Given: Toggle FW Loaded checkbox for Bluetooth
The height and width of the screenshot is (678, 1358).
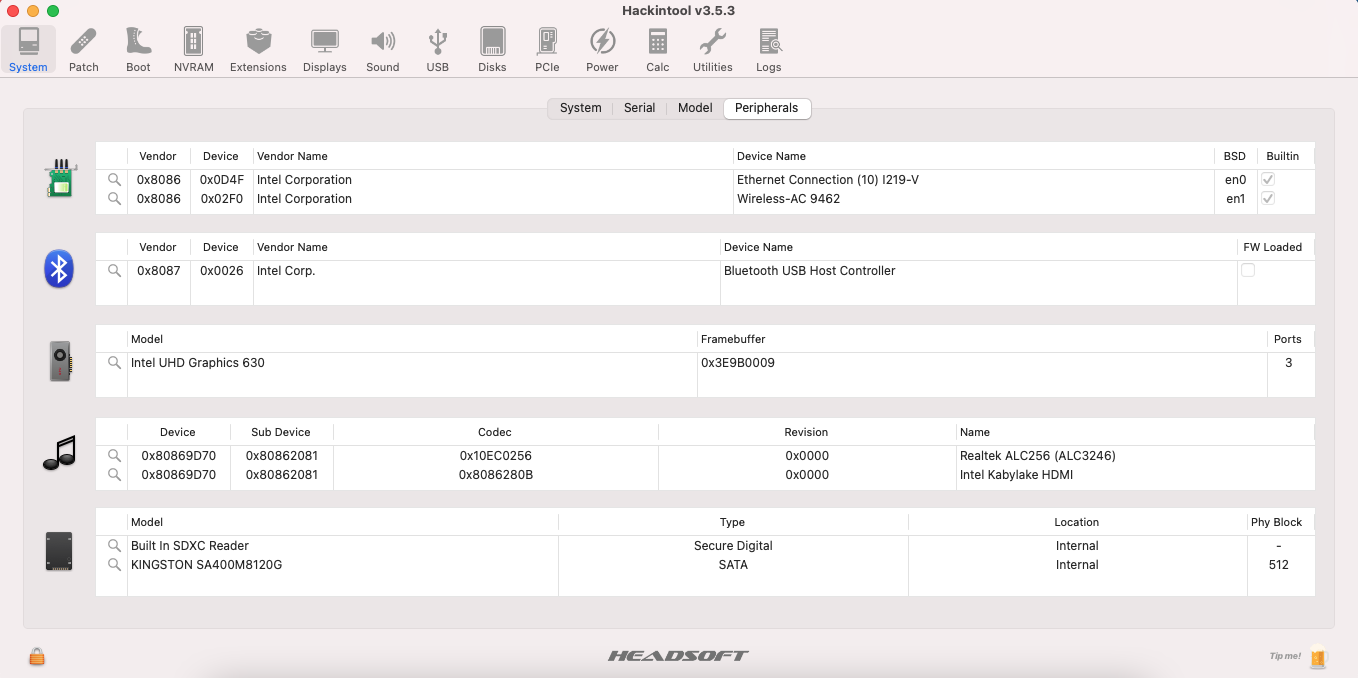Looking at the screenshot, I should tap(1248, 271).
